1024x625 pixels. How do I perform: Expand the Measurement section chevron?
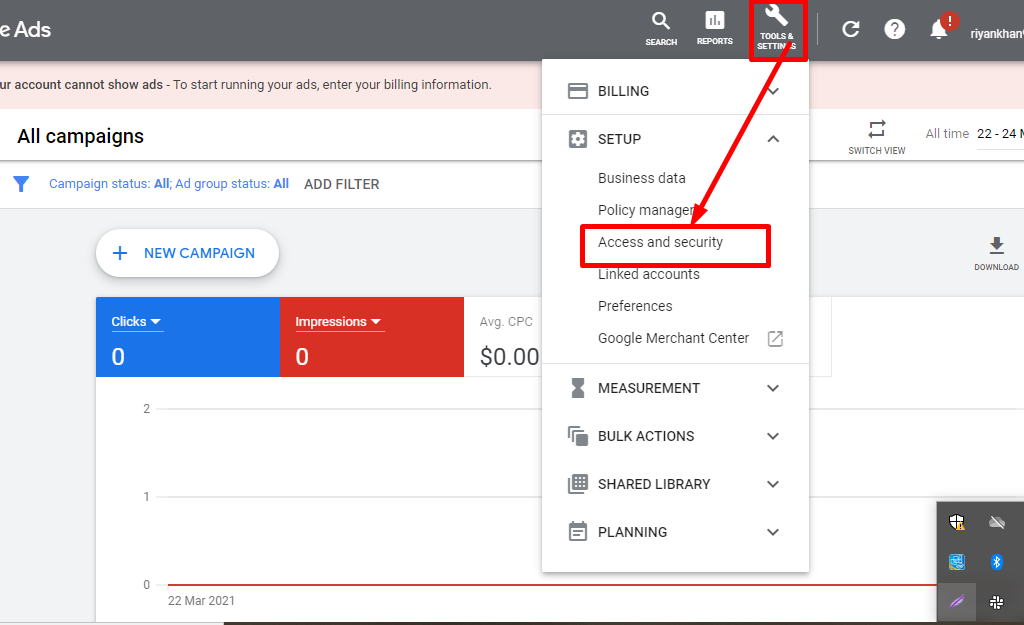tap(773, 388)
